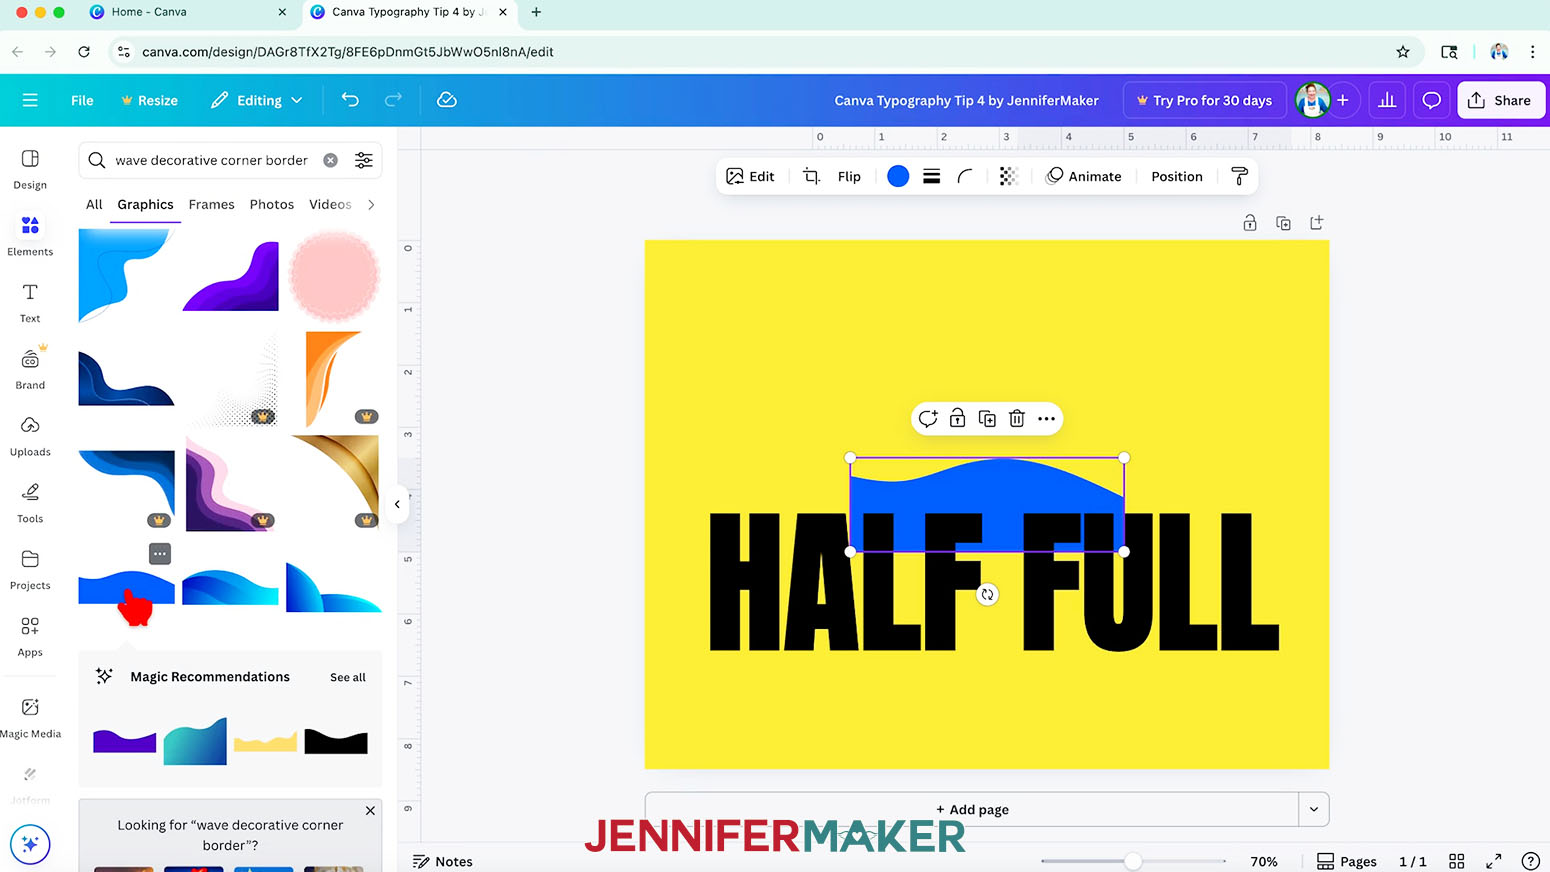This screenshot has width=1550, height=872.
Task: Lock the selected element from floating toolbar
Action: click(x=957, y=418)
